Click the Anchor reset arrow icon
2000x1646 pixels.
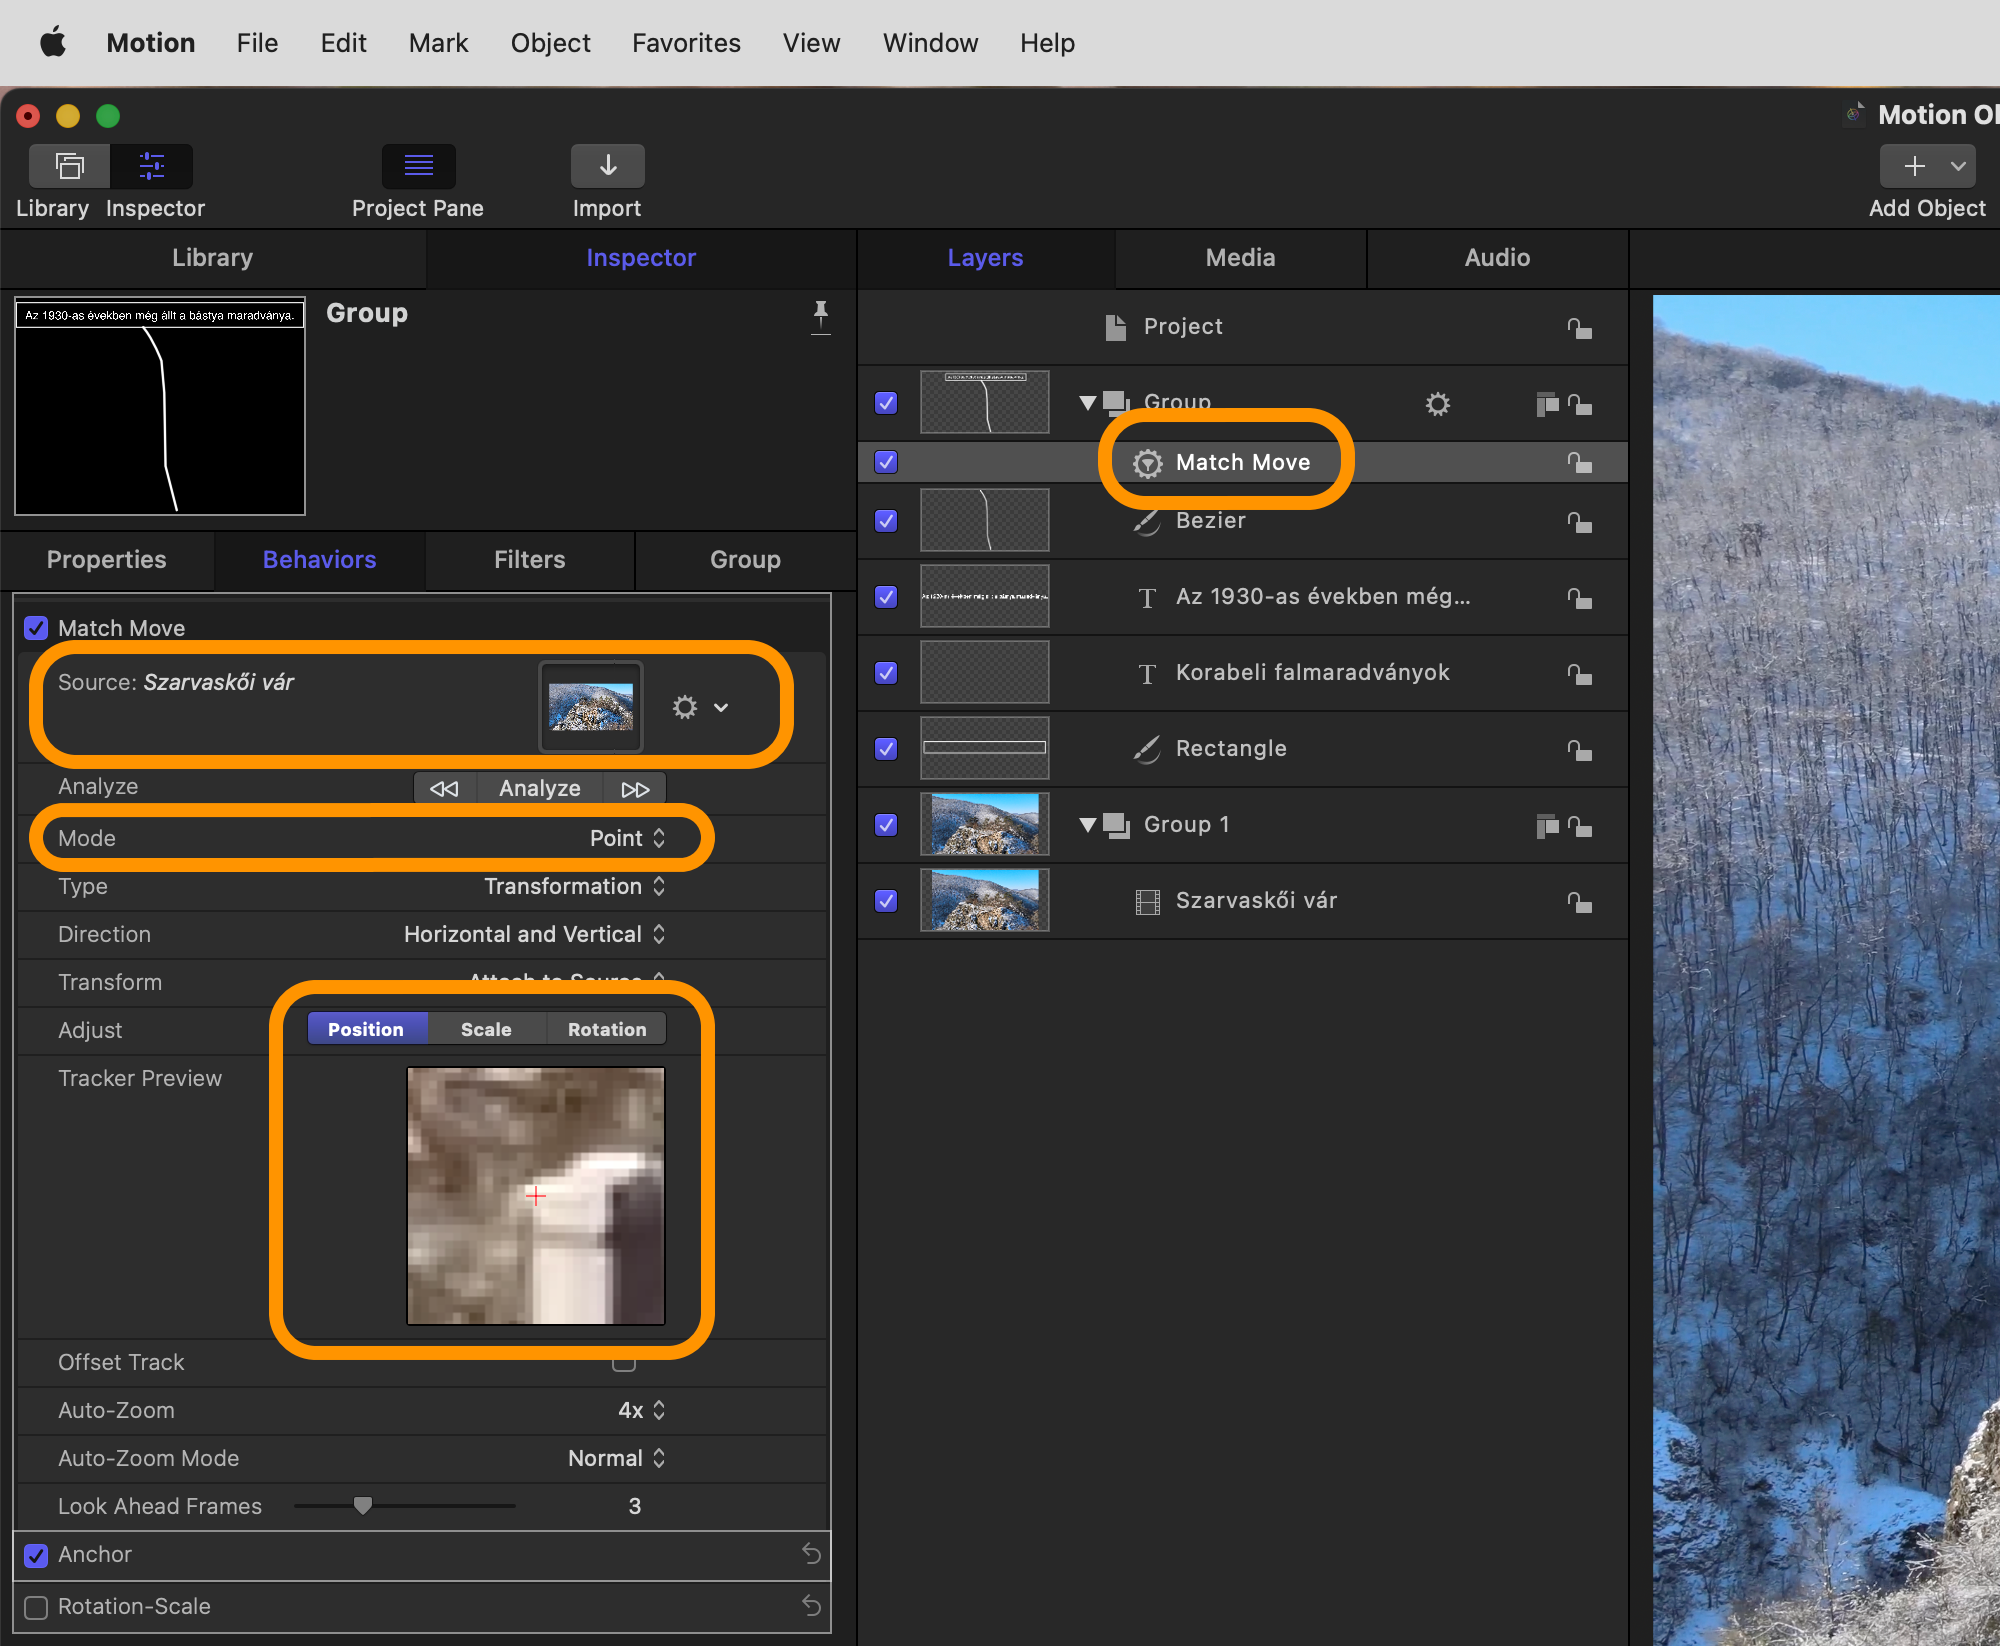pos(811,1554)
